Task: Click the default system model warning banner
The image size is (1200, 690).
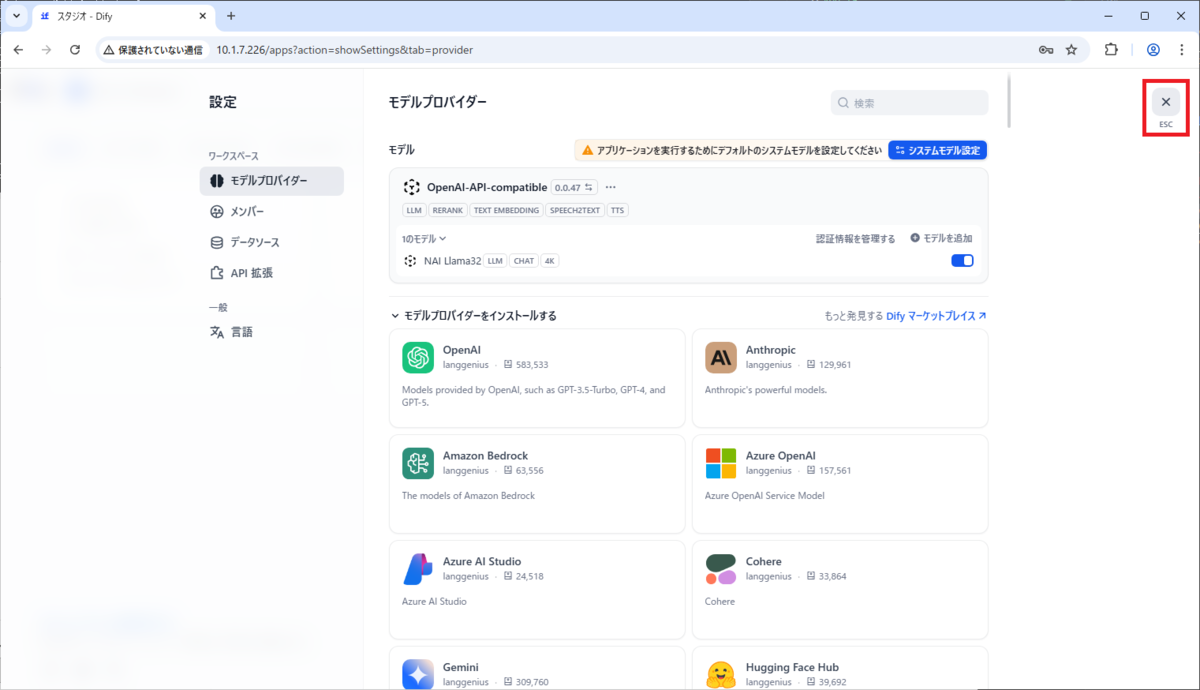Action: [730, 150]
